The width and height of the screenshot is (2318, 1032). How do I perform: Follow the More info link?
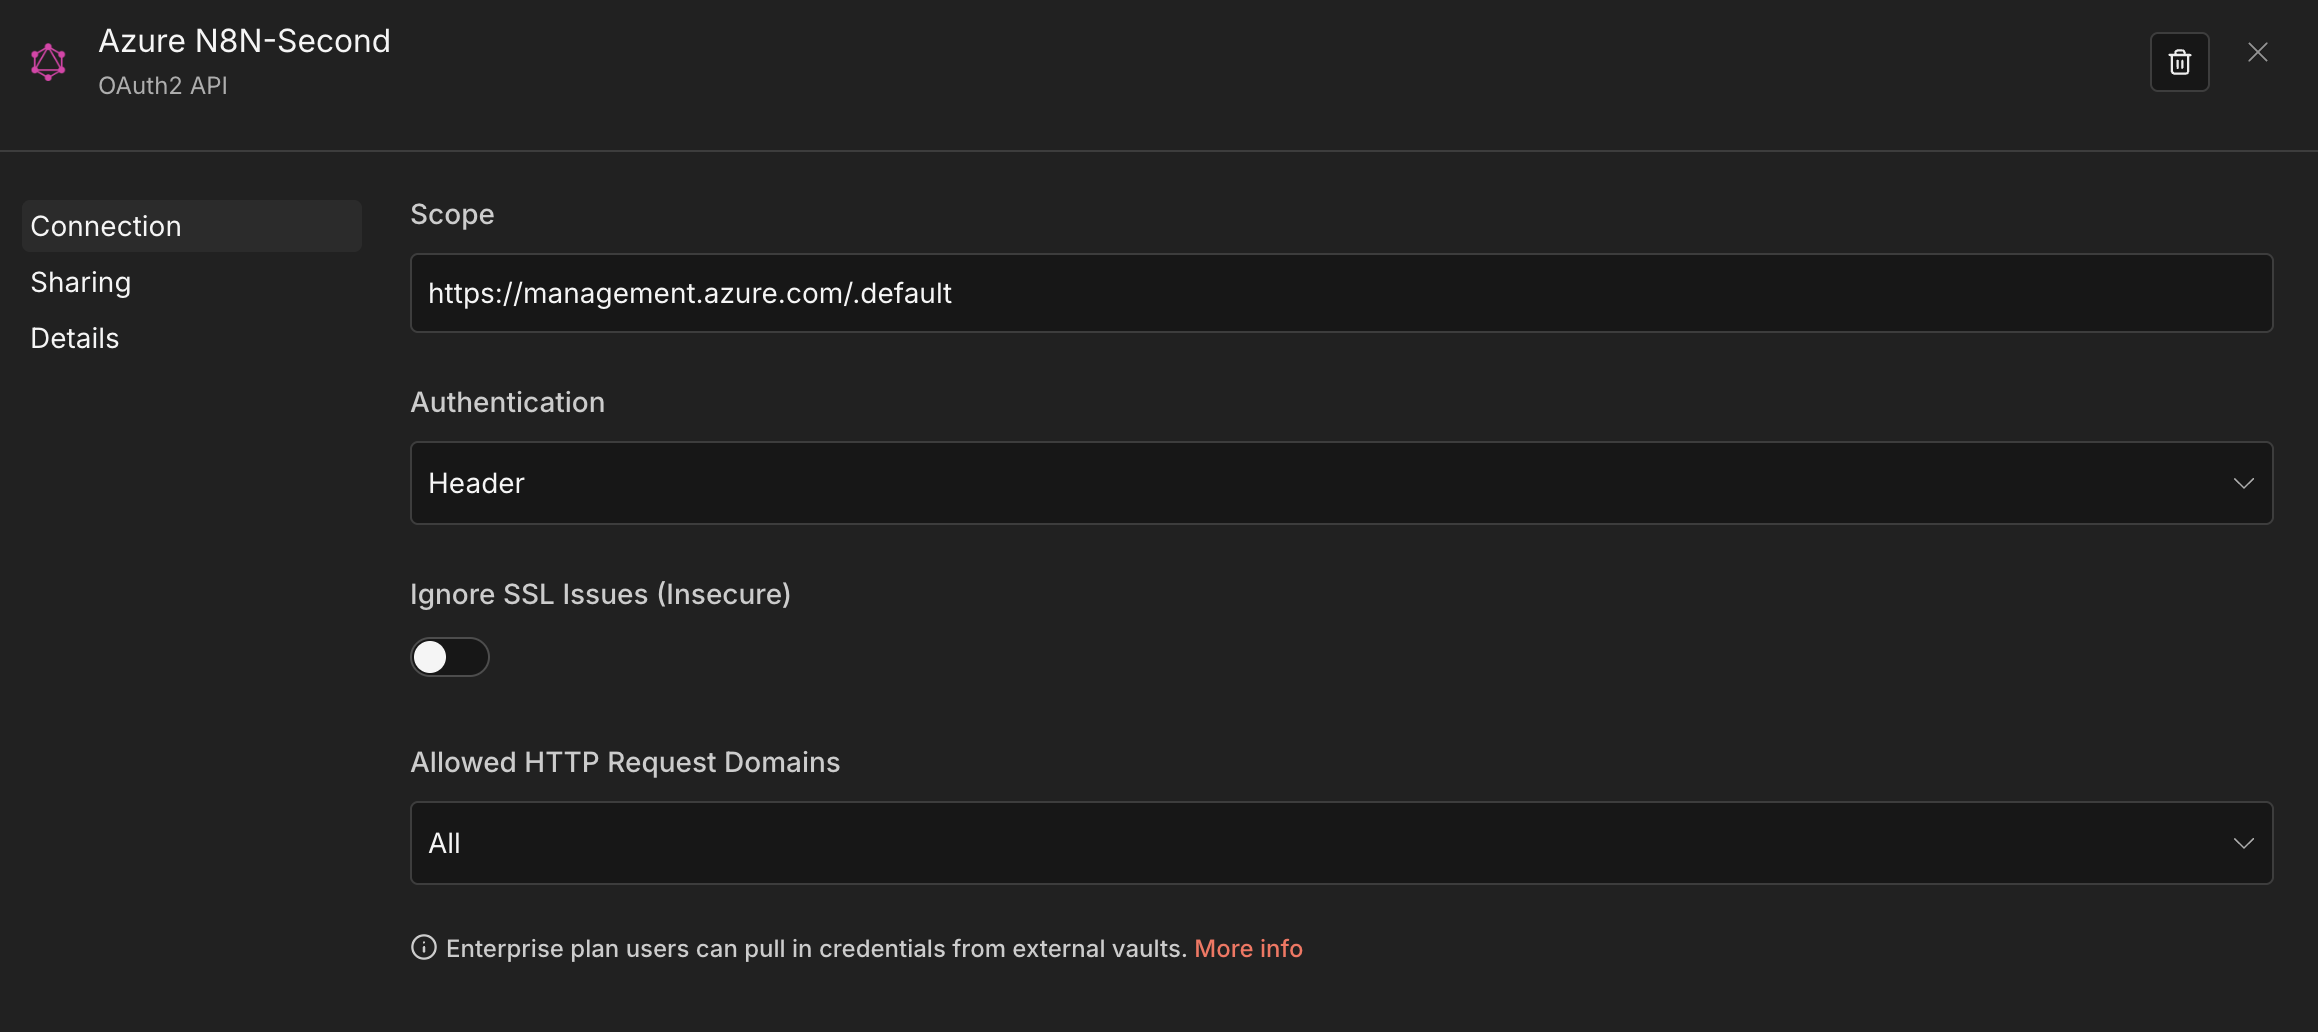[x=1248, y=948]
